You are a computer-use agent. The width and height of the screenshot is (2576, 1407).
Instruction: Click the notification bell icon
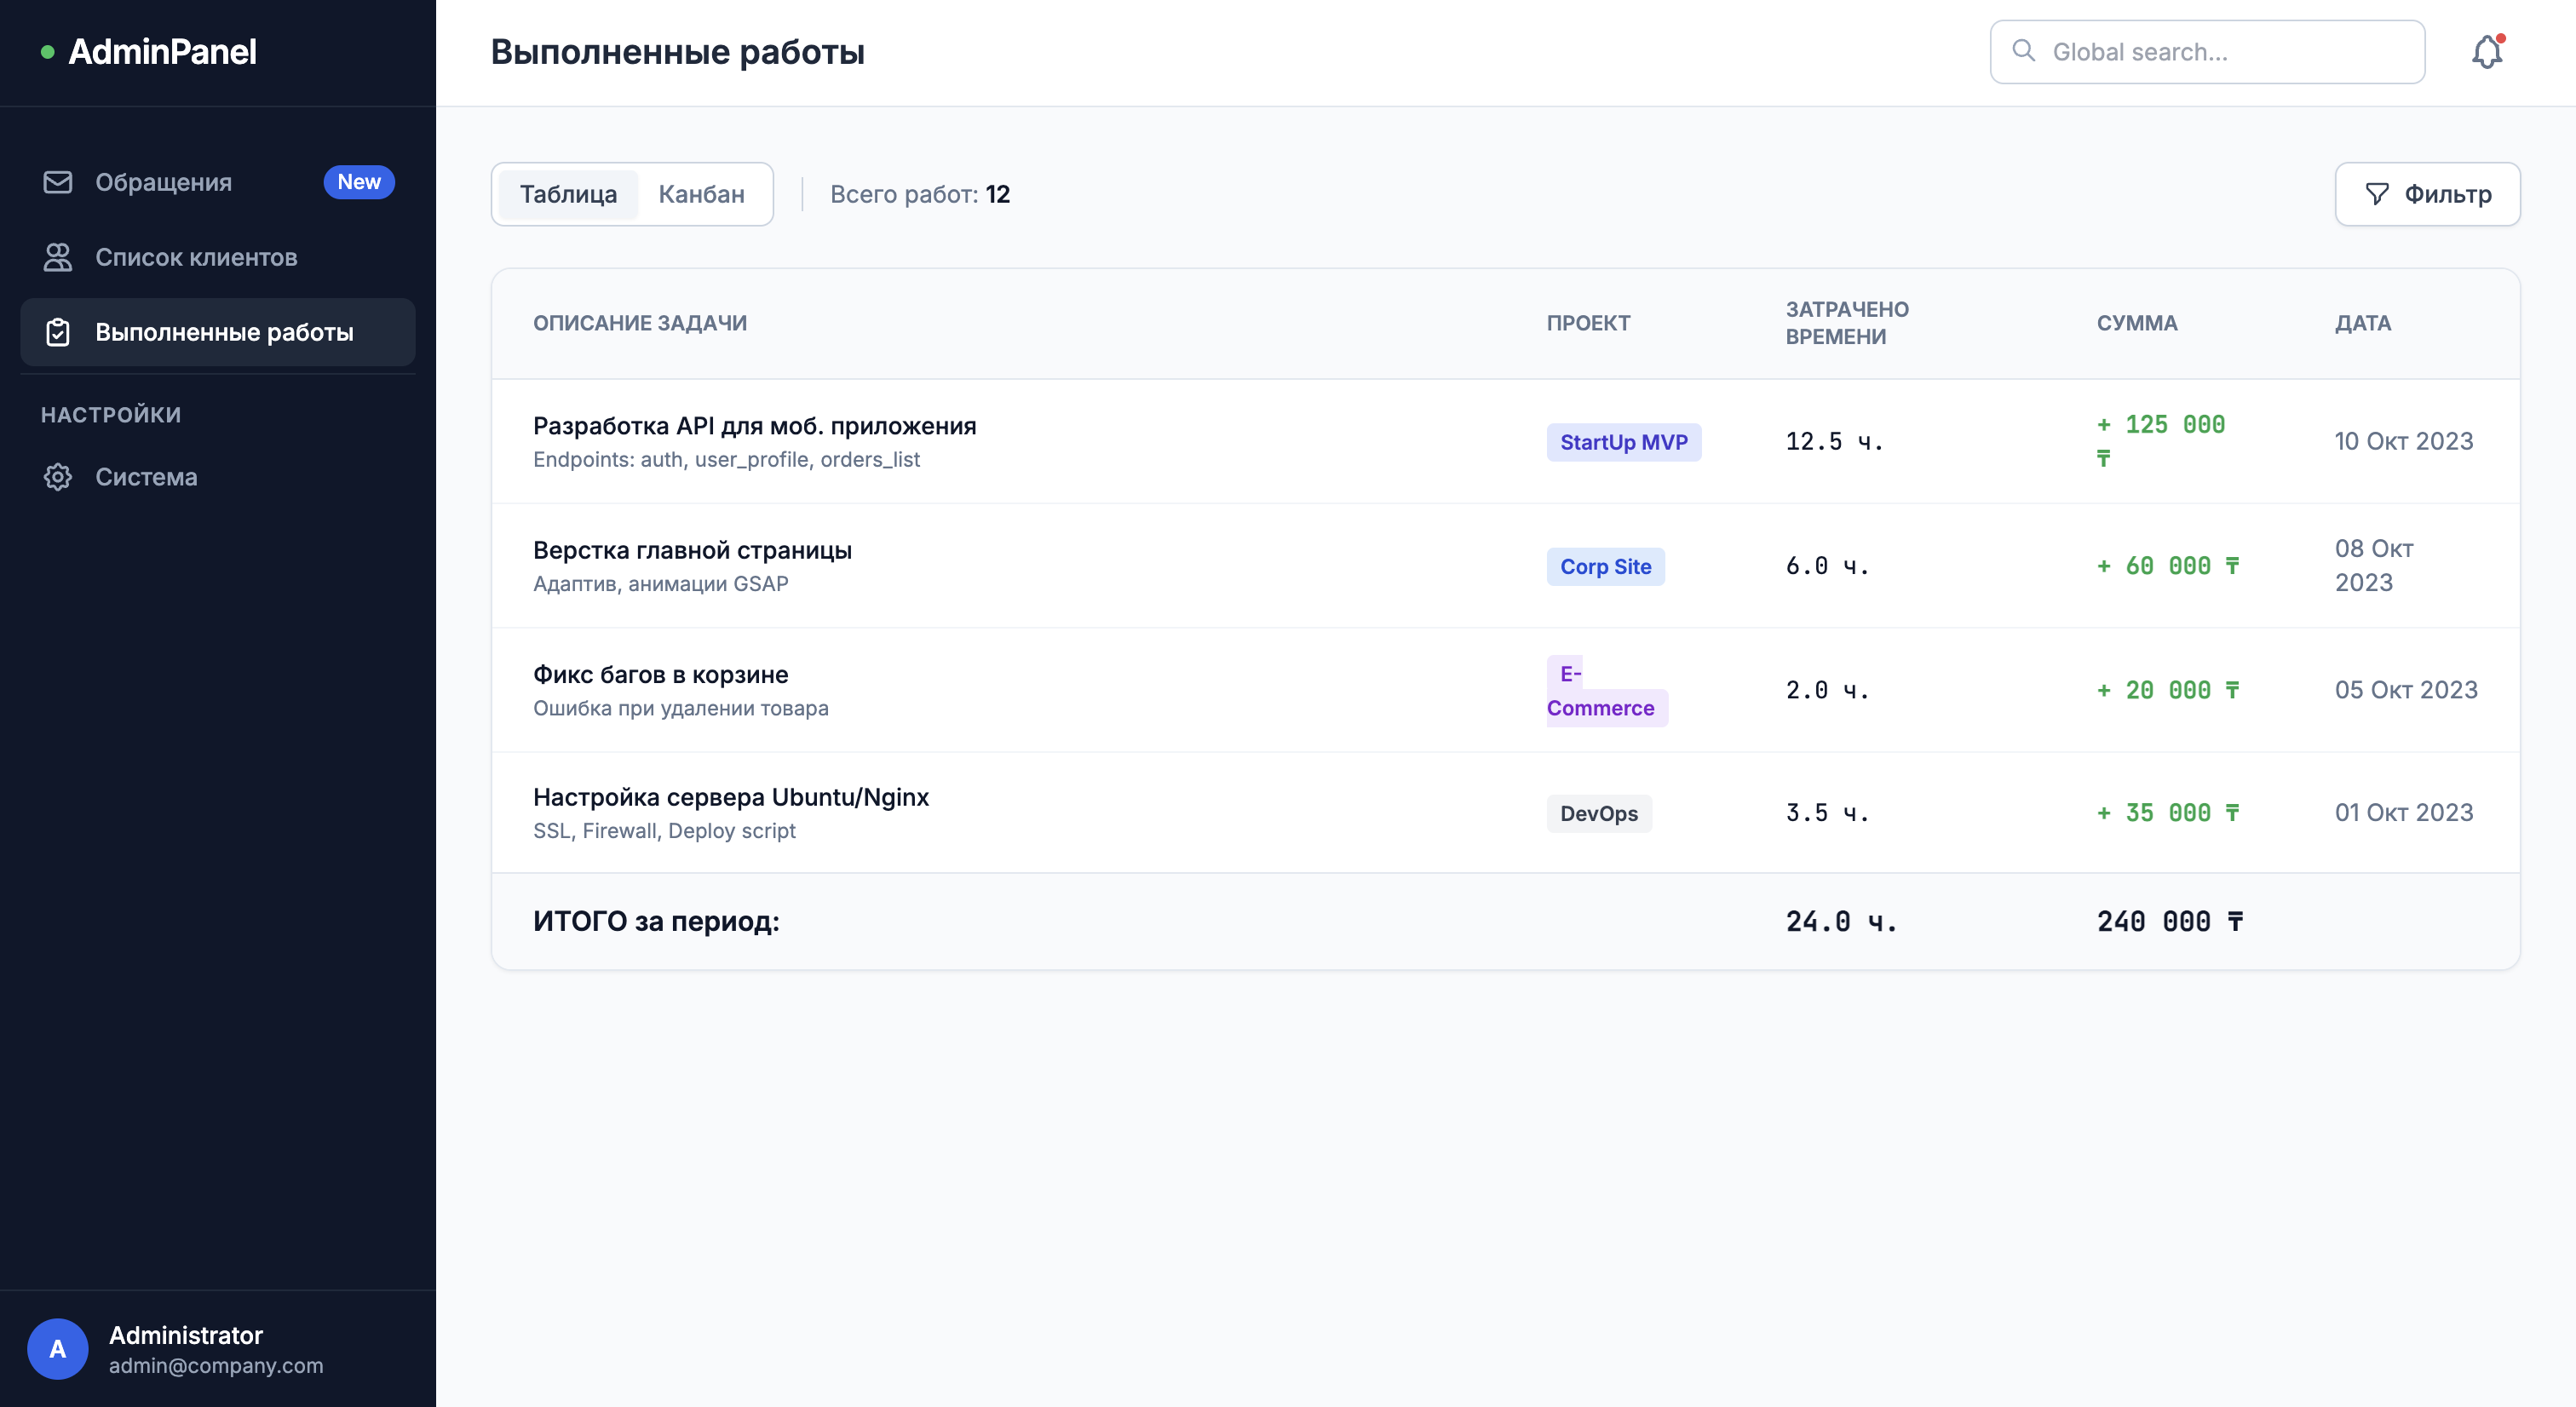(2486, 52)
